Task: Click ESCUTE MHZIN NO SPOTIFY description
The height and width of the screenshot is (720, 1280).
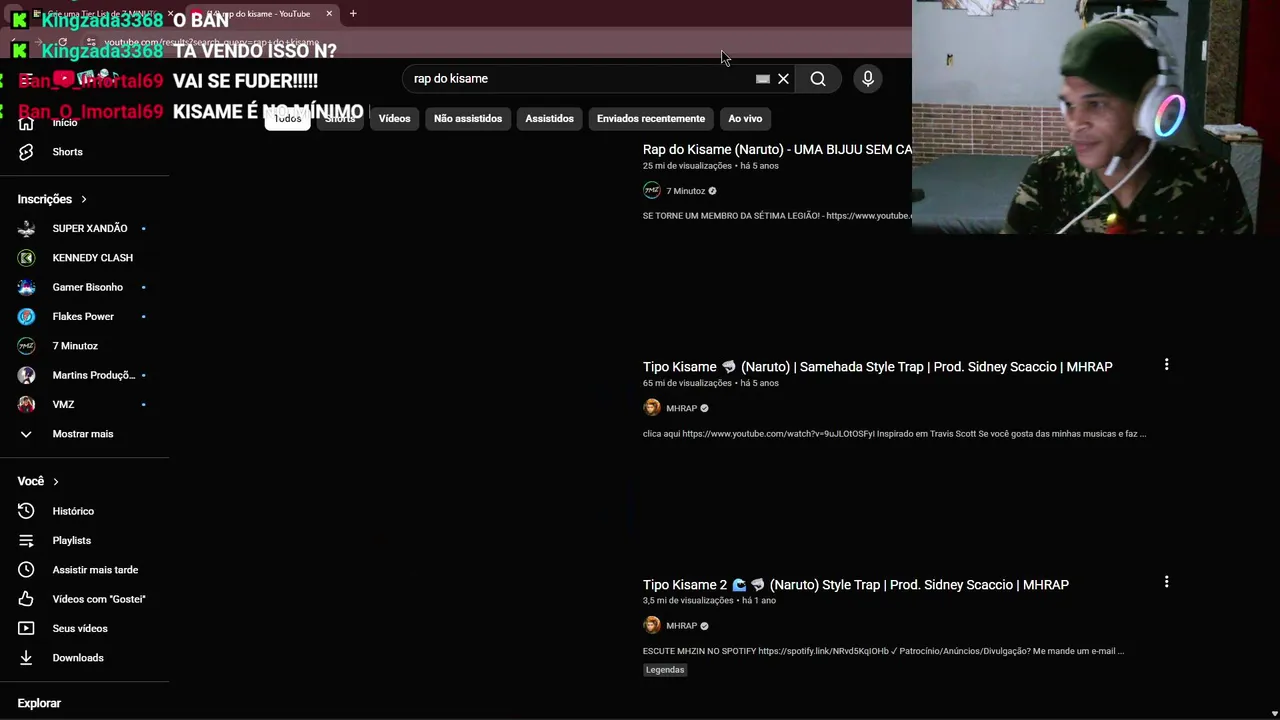Action: pos(883,651)
